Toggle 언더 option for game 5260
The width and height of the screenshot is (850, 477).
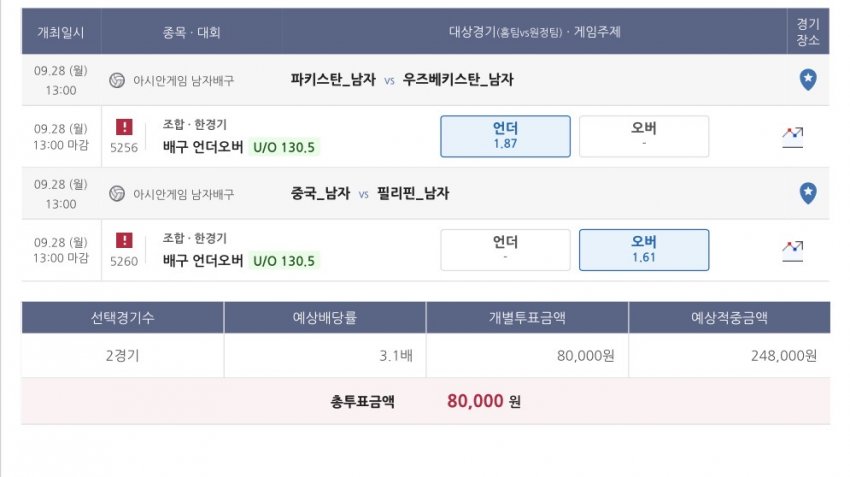point(505,250)
